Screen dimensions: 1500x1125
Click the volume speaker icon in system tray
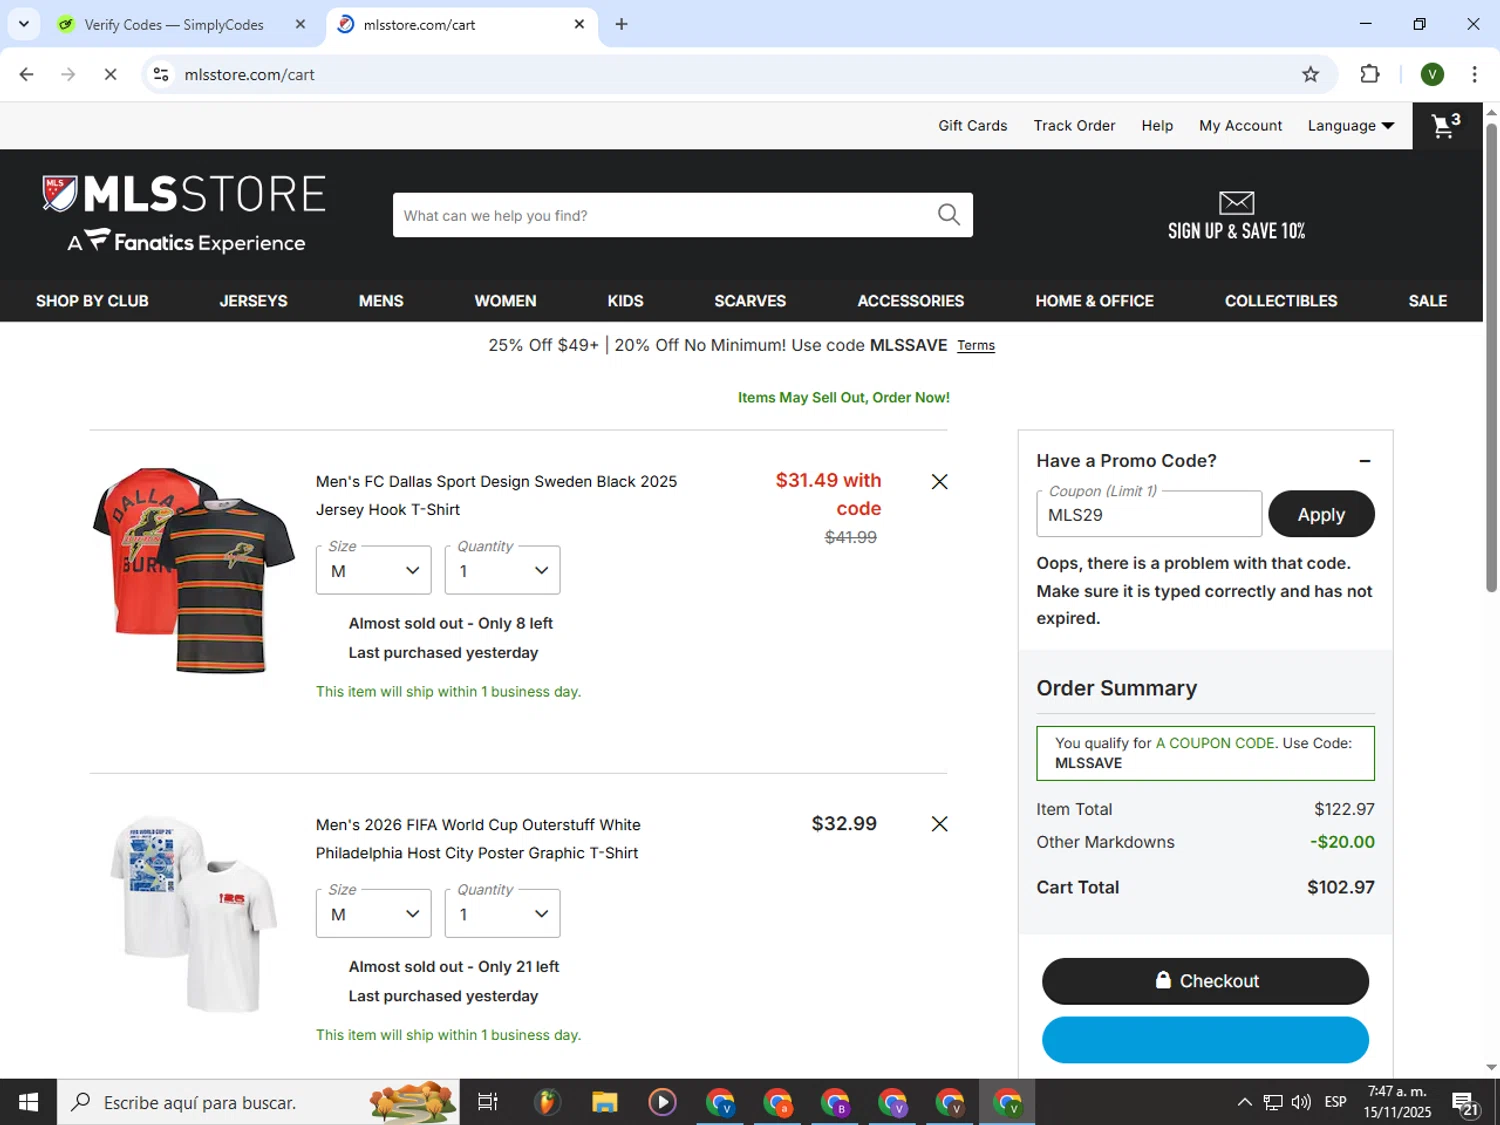pyautogui.click(x=1300, y=1102)
